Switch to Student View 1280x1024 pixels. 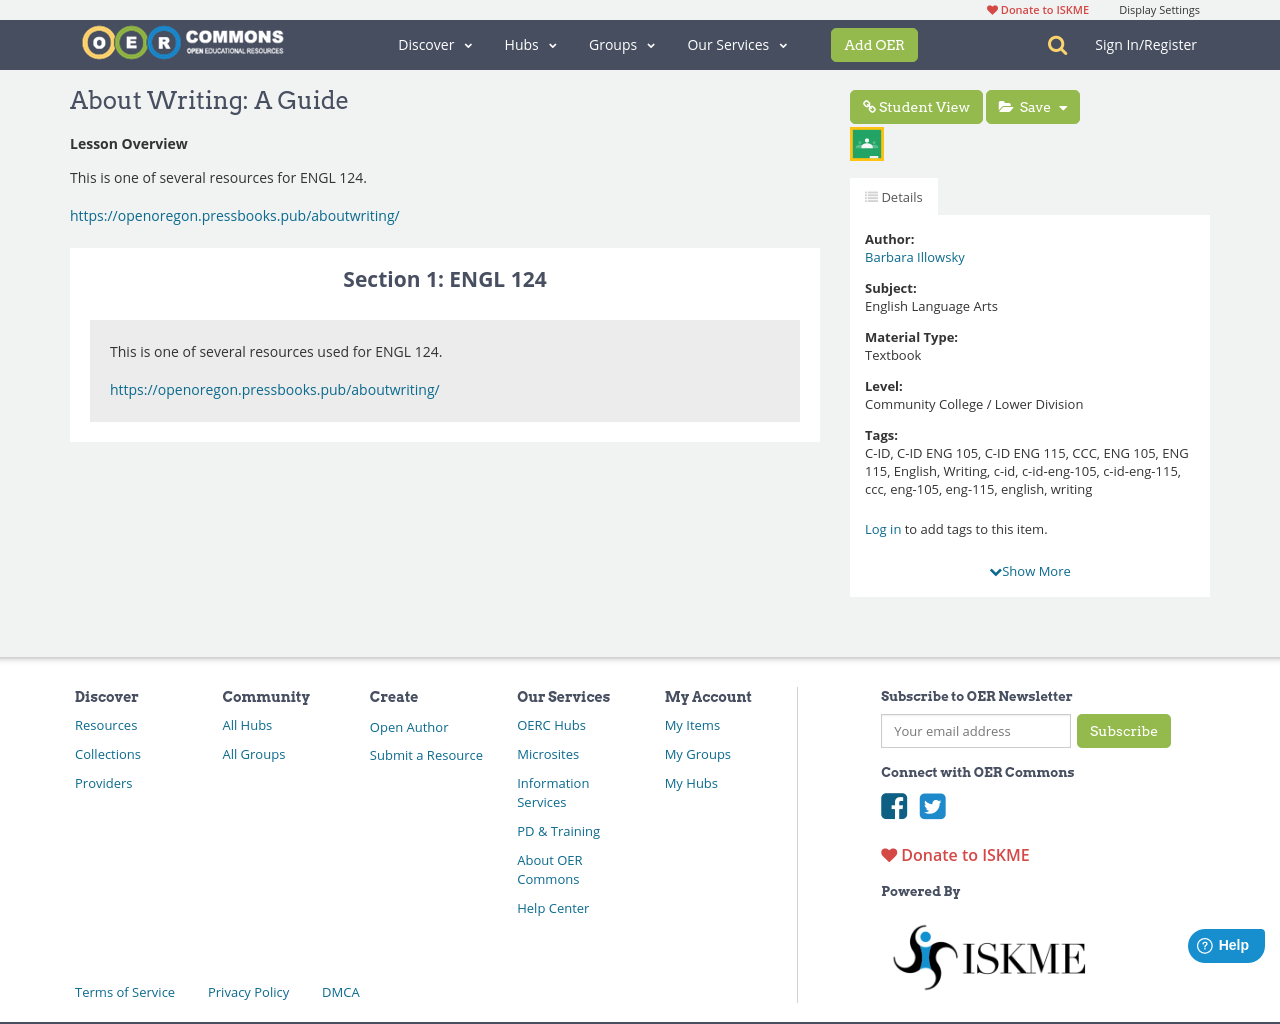point(916,107)
